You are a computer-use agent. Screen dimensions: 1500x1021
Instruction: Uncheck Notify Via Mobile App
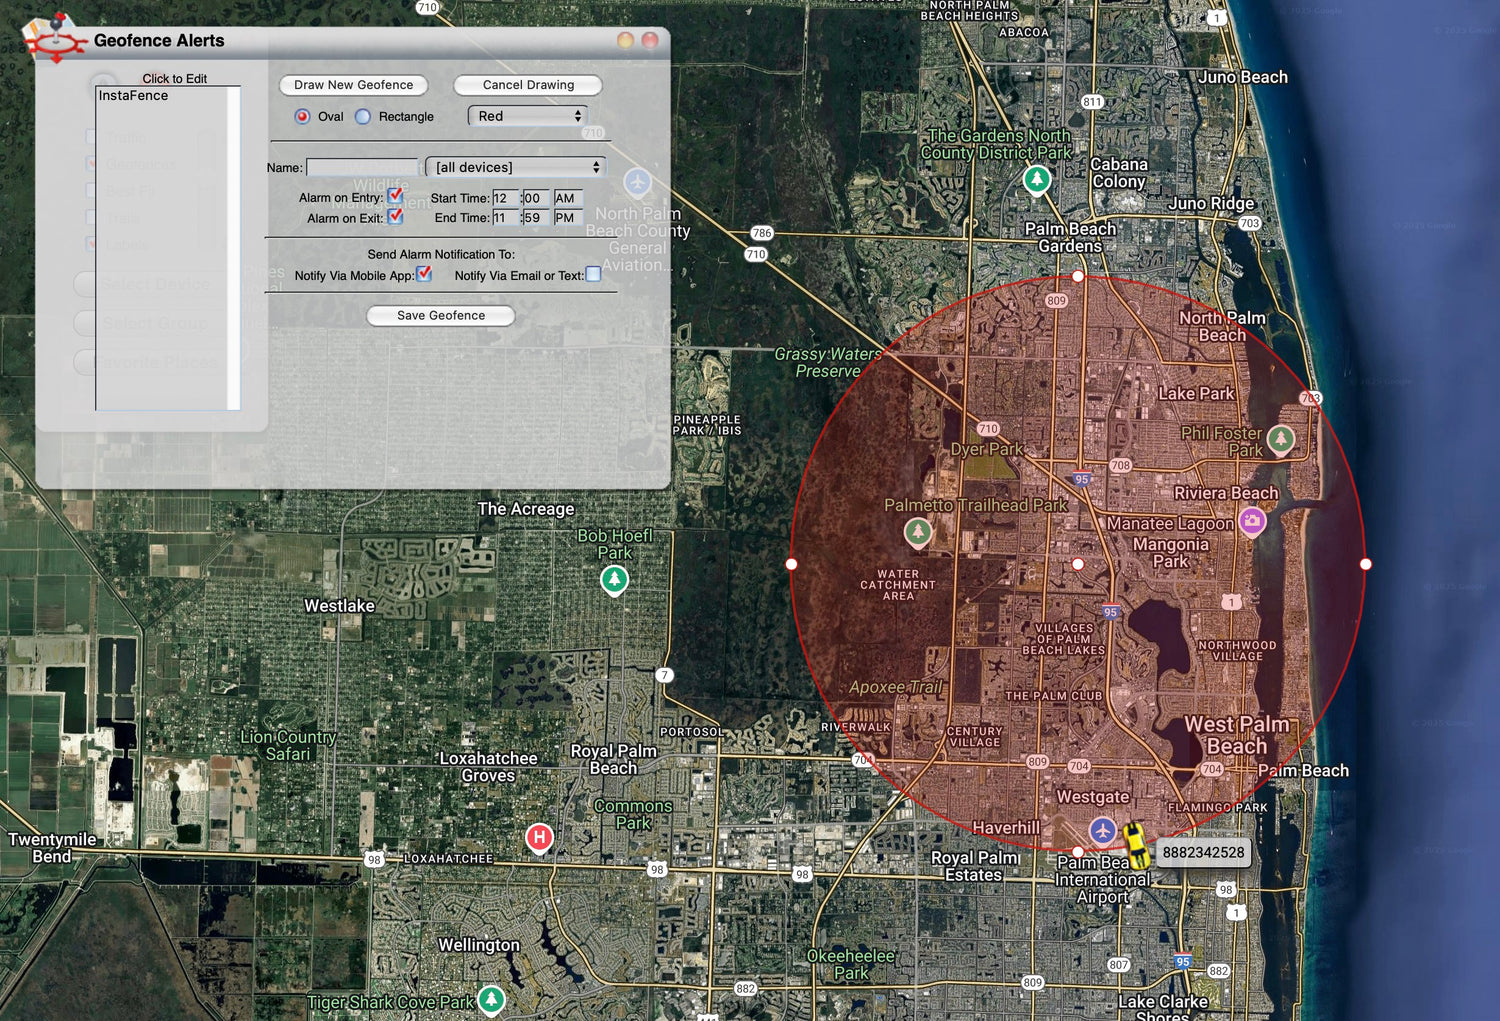tap(424, 274)
